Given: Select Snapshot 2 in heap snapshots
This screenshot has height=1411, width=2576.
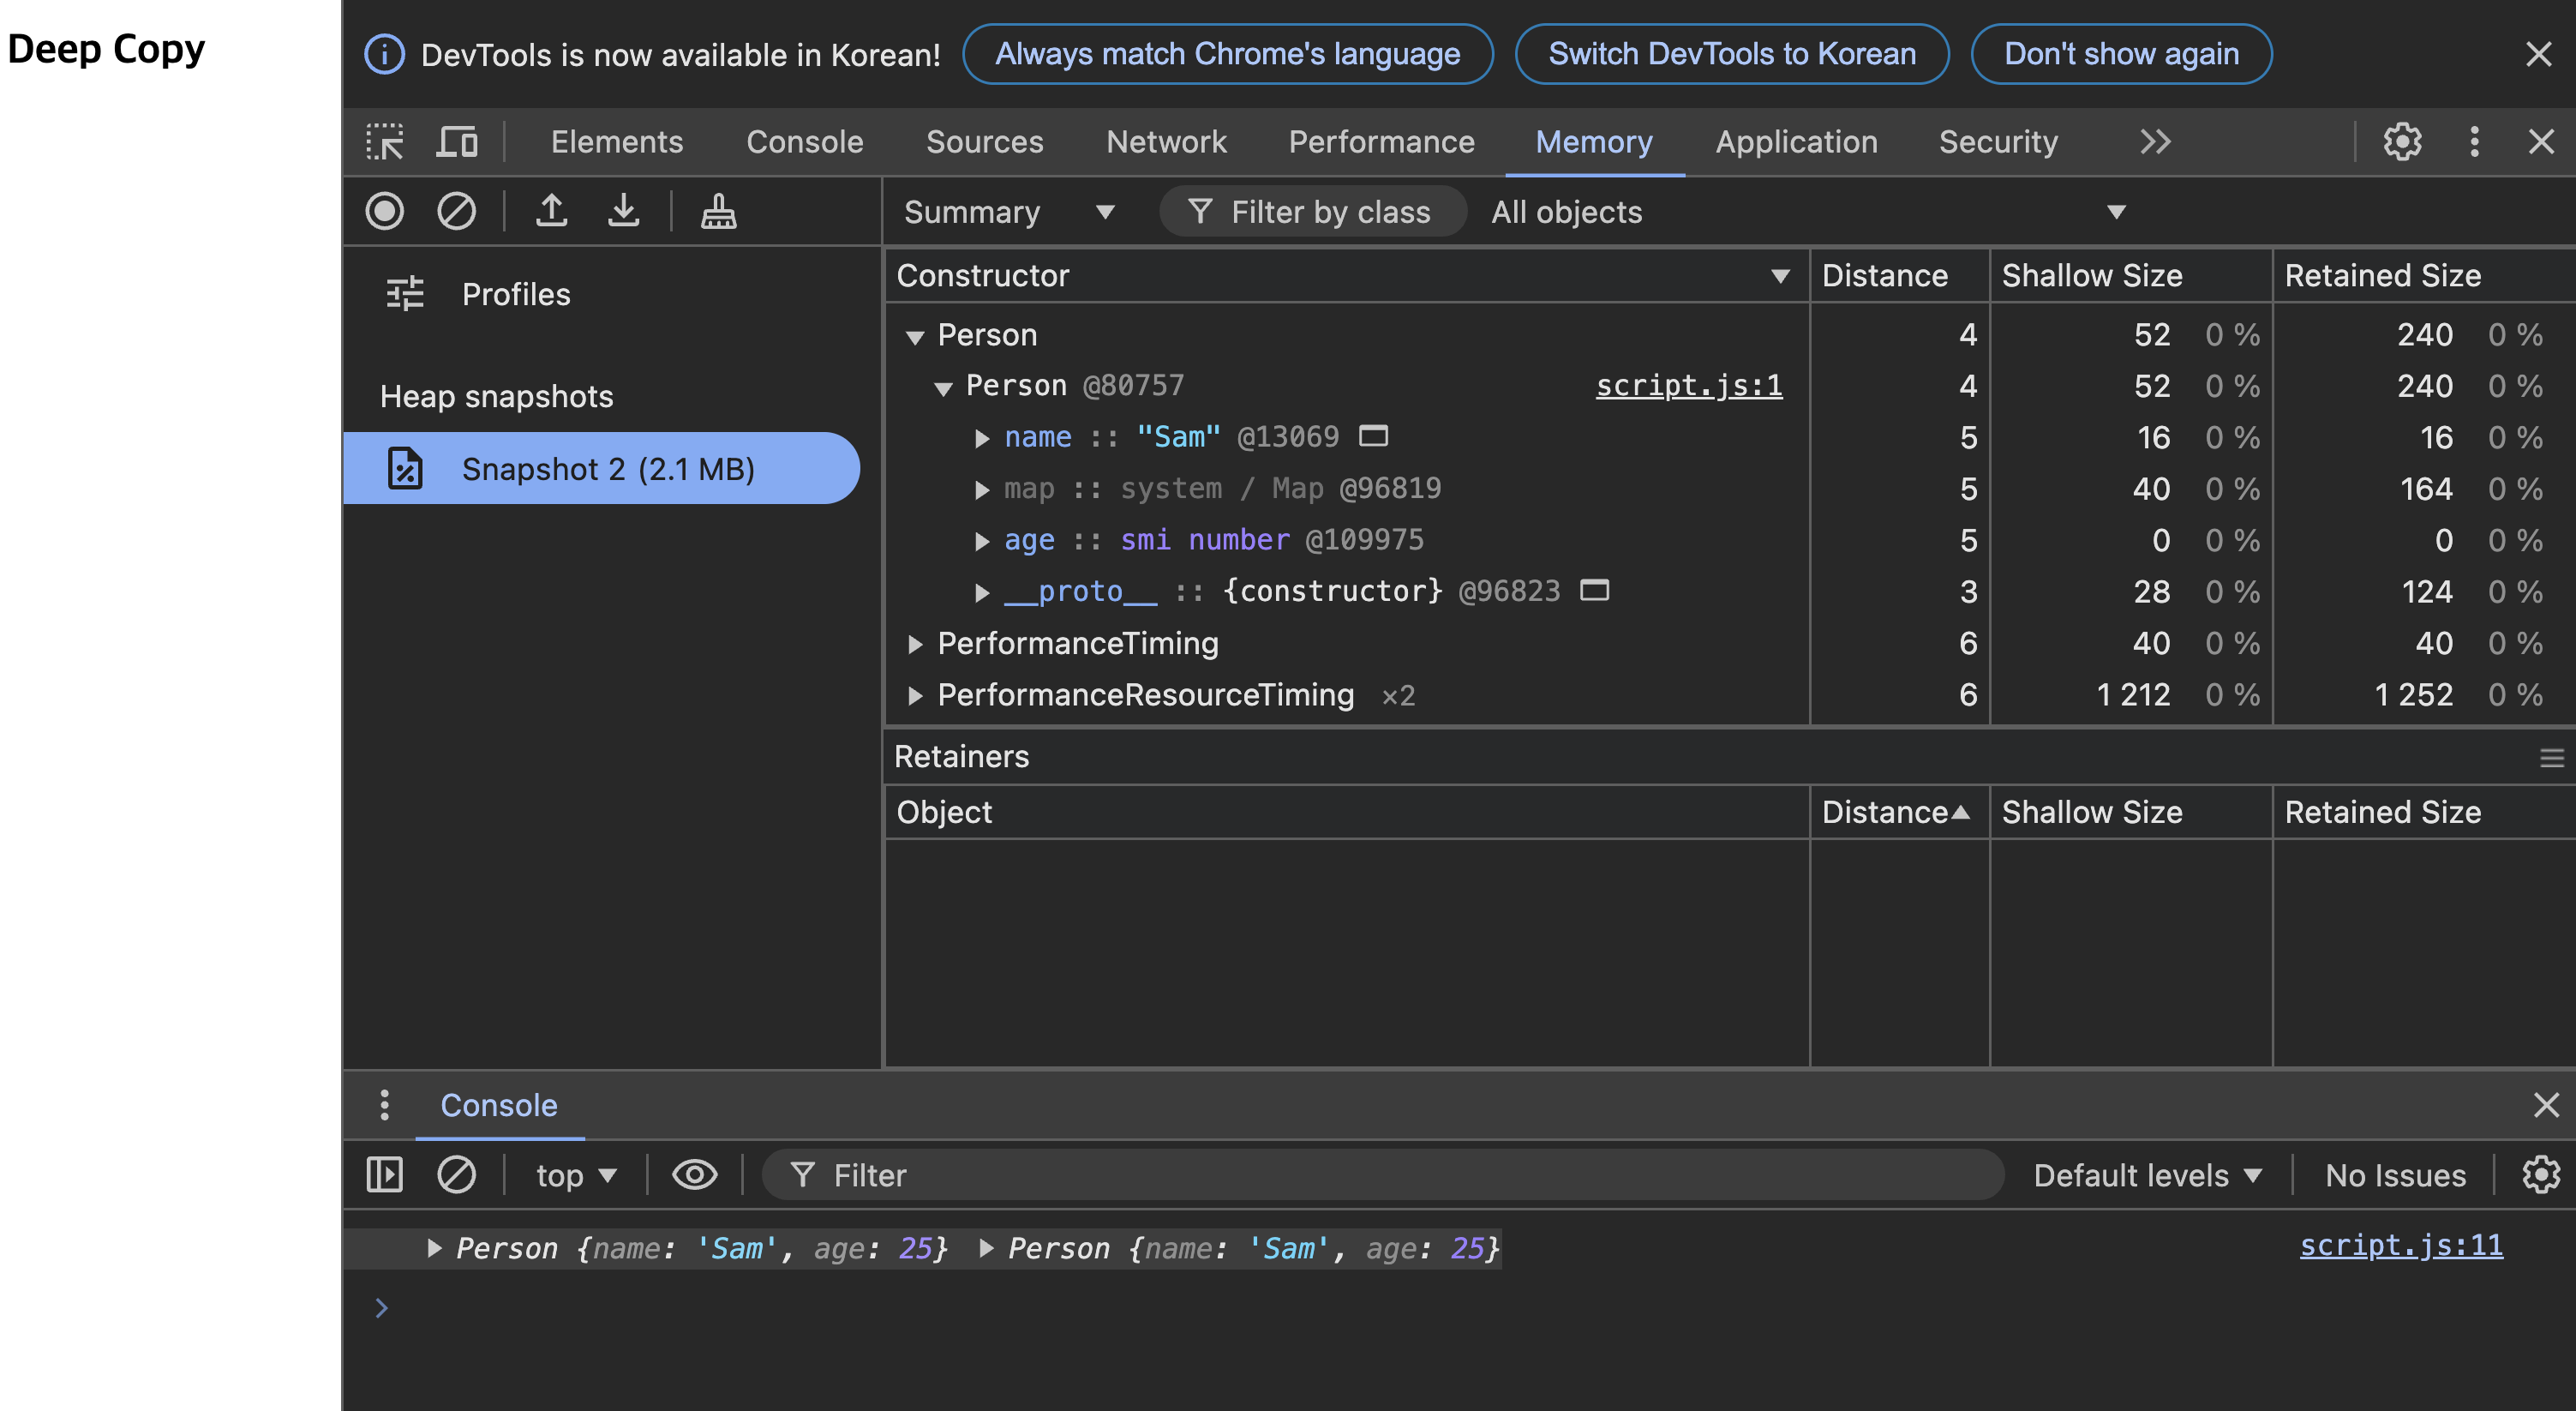Looking at the screenshot, I should pos(606,469).
